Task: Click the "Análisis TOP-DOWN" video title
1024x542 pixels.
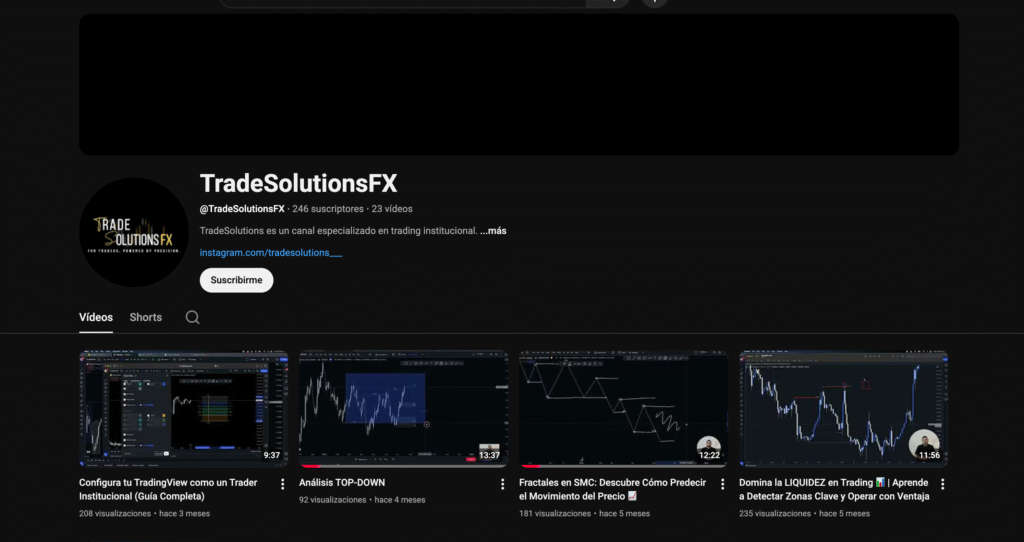Action: tap(342, 483)
